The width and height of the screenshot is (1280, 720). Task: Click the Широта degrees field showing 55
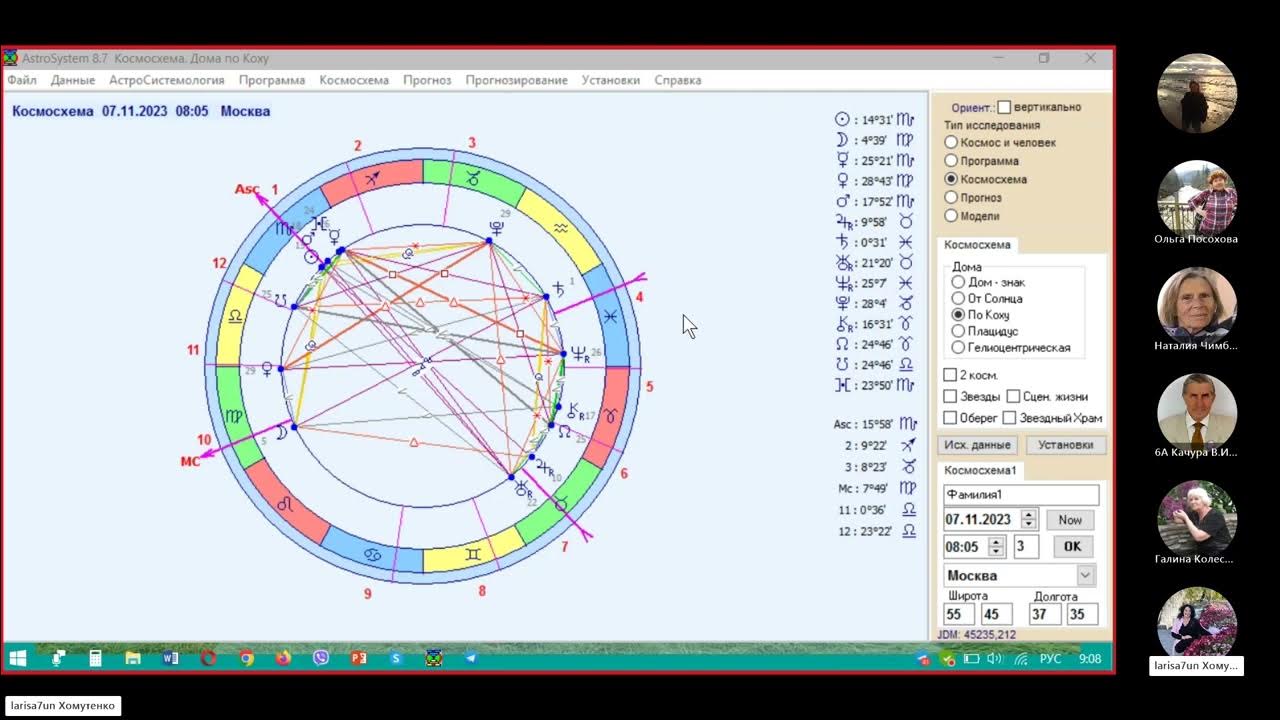click(960, 614)
